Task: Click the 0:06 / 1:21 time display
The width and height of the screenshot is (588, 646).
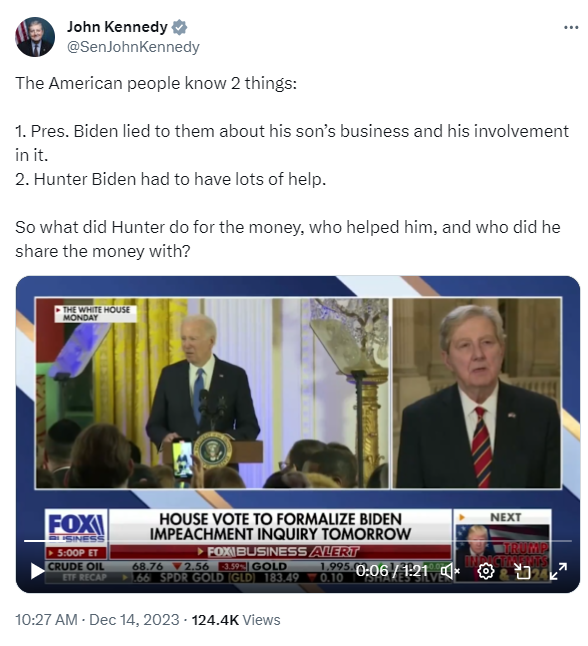Action: (391, 571)
